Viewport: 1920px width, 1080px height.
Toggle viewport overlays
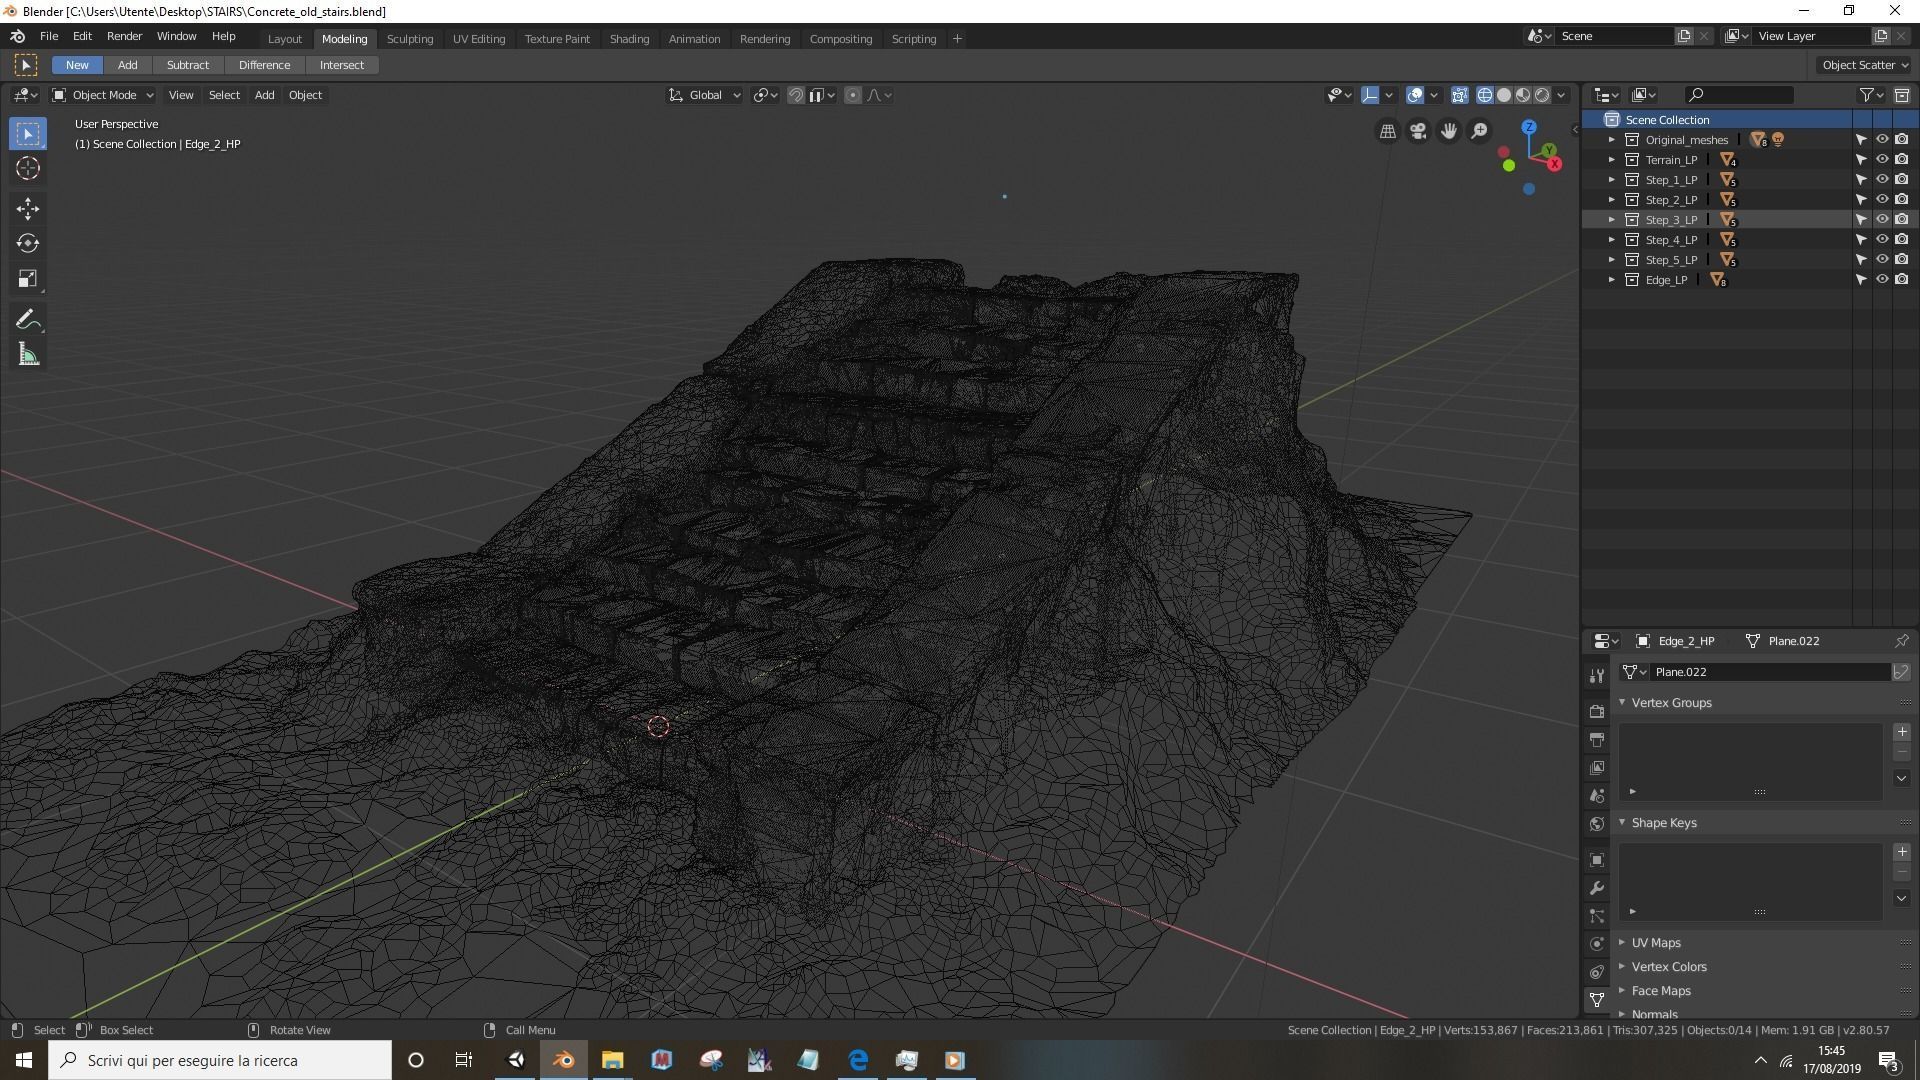pos(1415,95)
